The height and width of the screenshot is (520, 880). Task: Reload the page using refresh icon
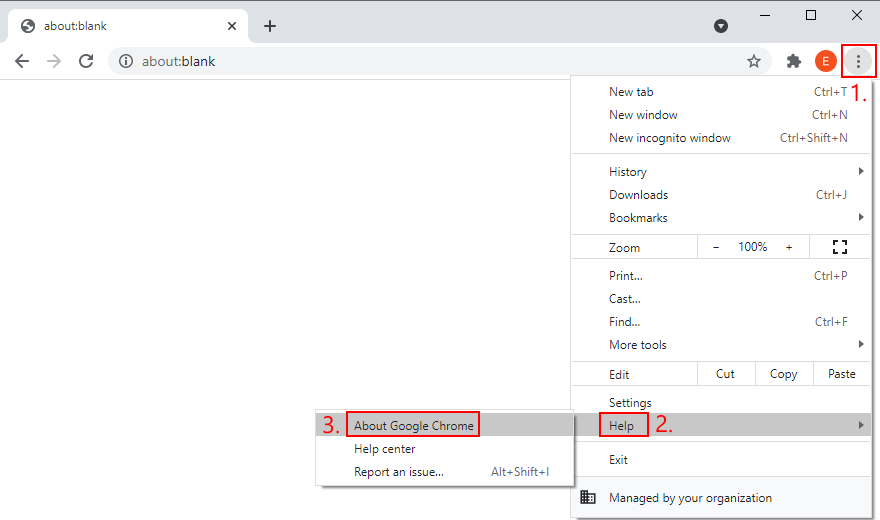click(x=86, y=61)
